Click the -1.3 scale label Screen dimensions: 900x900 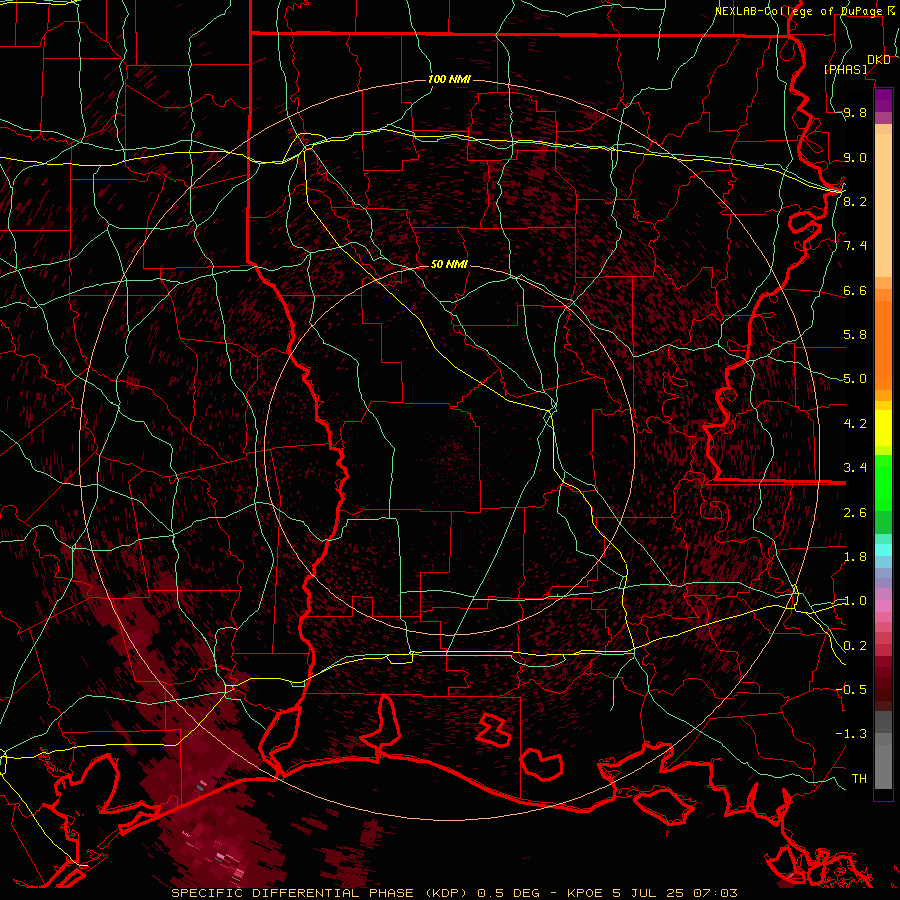point(851,734)
